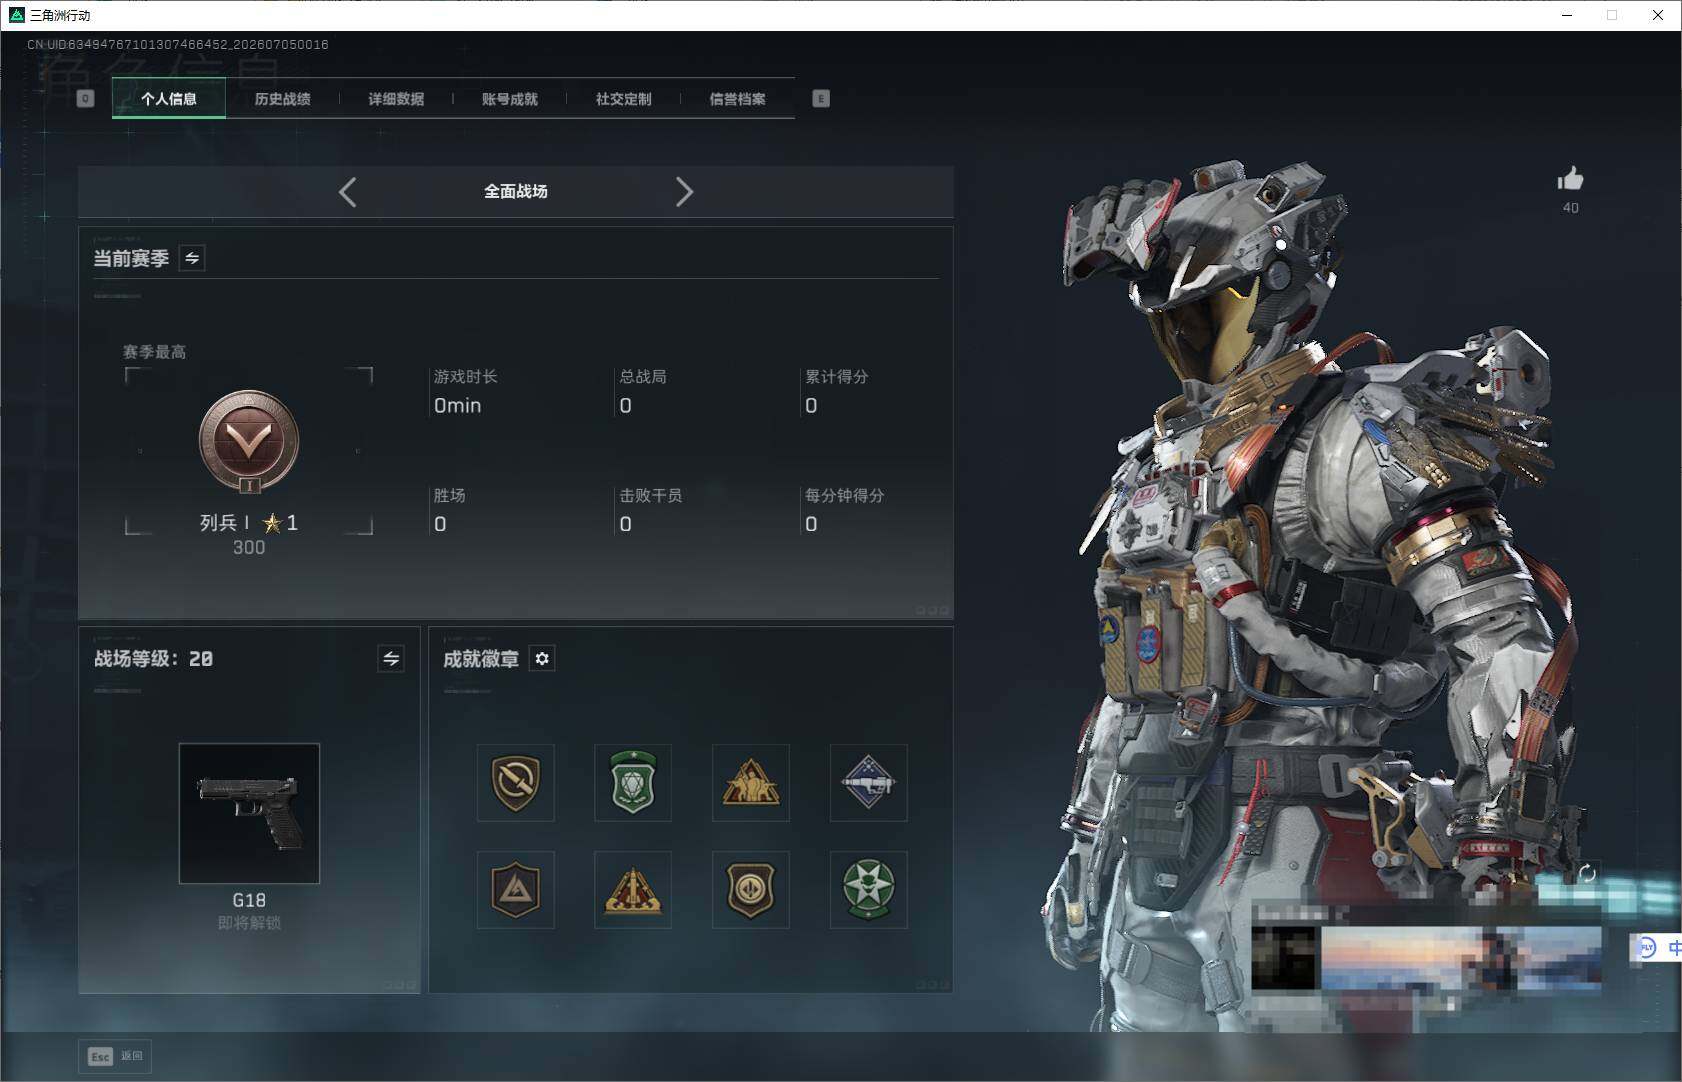This screenshot has height=1082, width=1682.
Task: Switch to the 历史战绩 tab
Action: coord(282,99)
